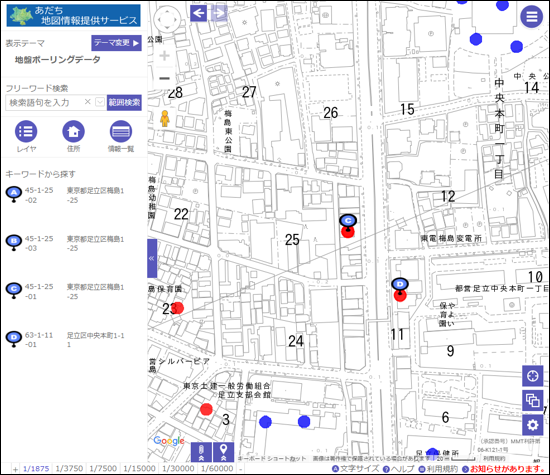Collapse the side panel with « handle
550x475 pixels.
tap(152, 259)
